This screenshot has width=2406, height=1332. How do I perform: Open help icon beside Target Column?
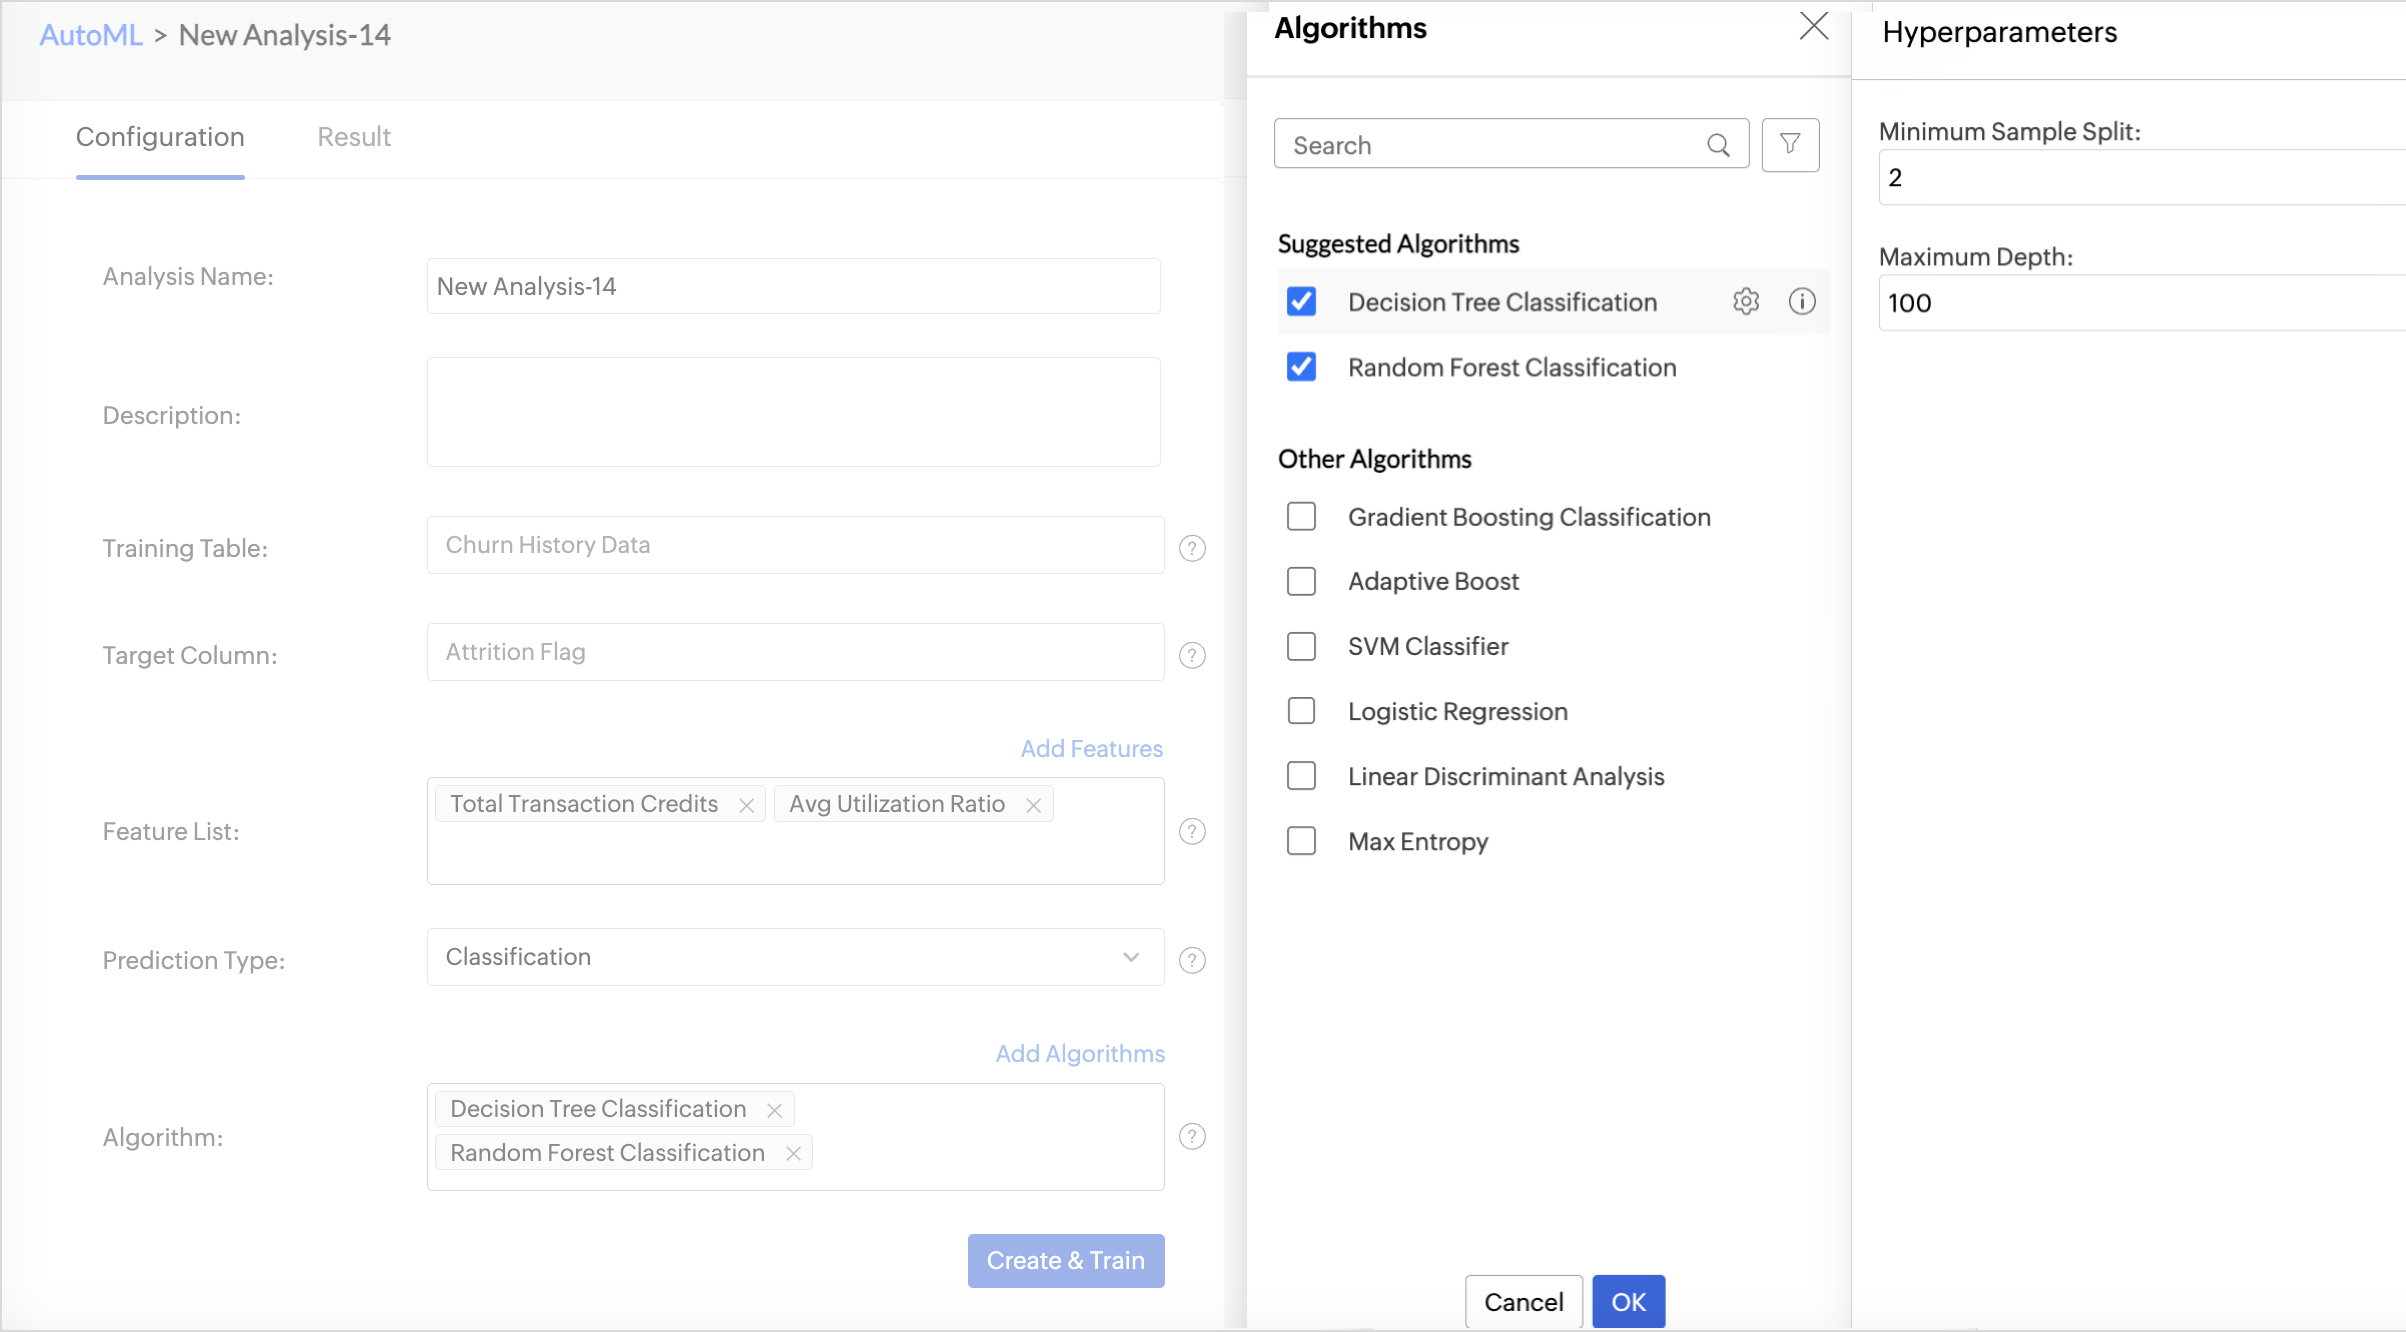click(1192, 655)
